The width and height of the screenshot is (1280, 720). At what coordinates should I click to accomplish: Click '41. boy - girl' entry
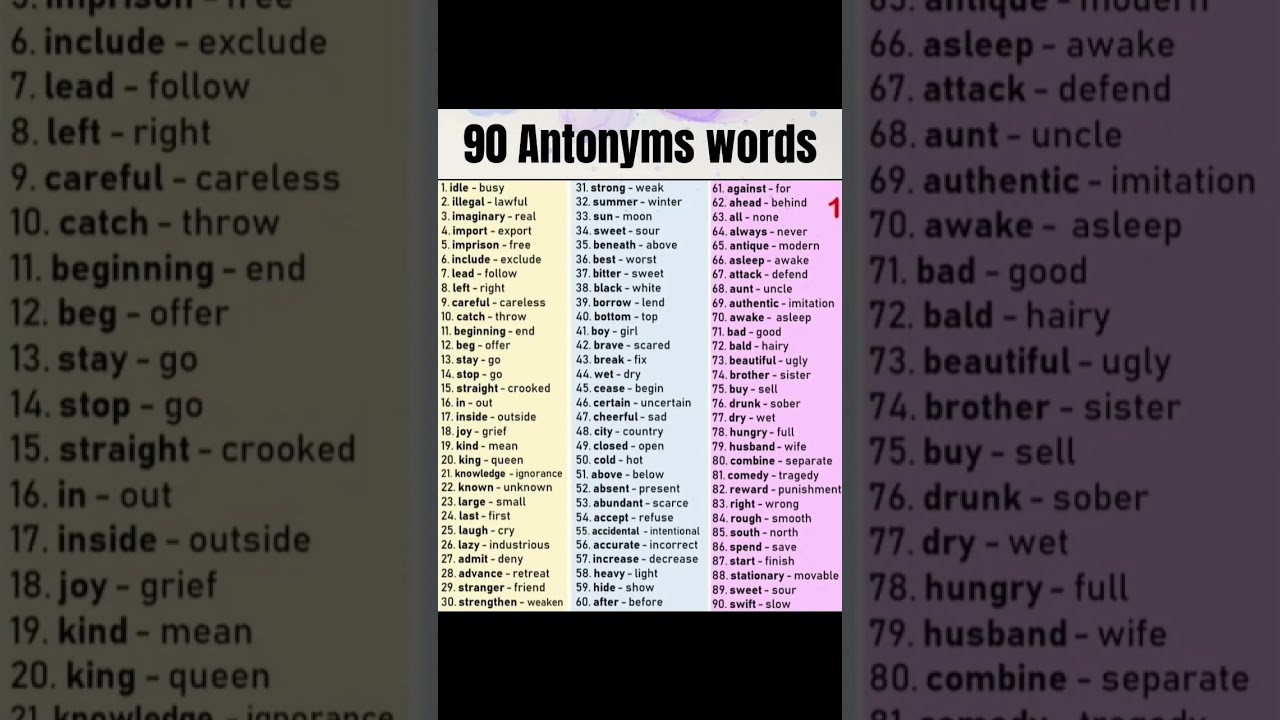pyautogui.click(x=606, y=331)
